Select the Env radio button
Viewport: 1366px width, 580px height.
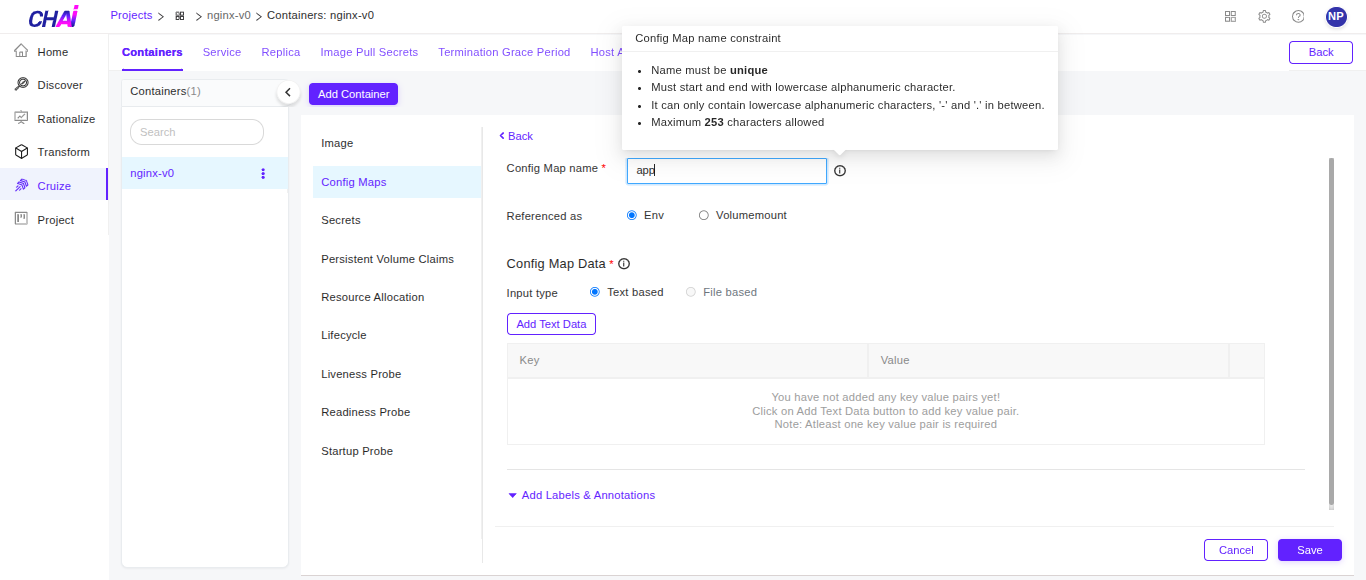click(632, 215)
